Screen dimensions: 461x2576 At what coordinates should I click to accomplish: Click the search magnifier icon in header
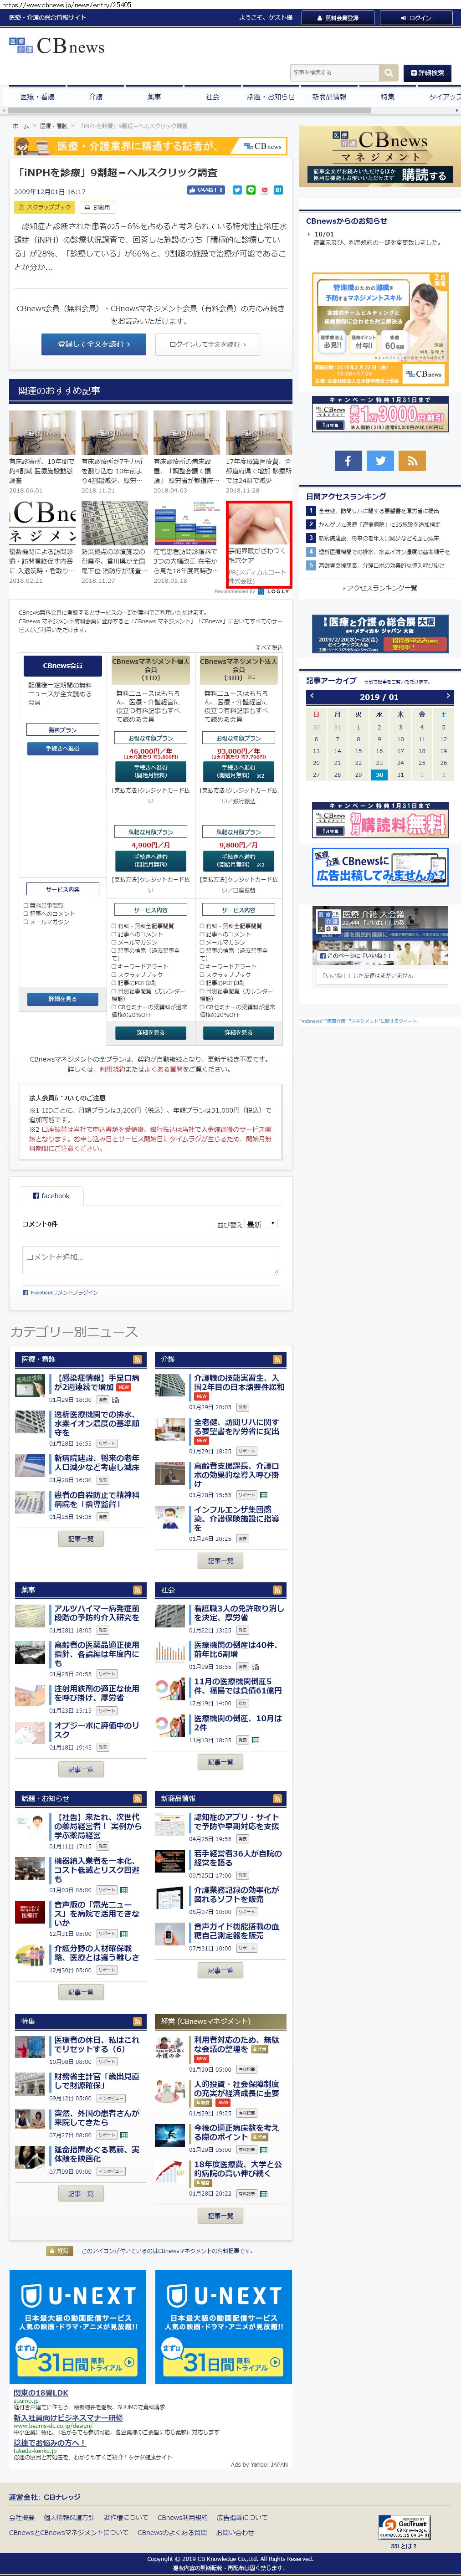click(388, 73)
